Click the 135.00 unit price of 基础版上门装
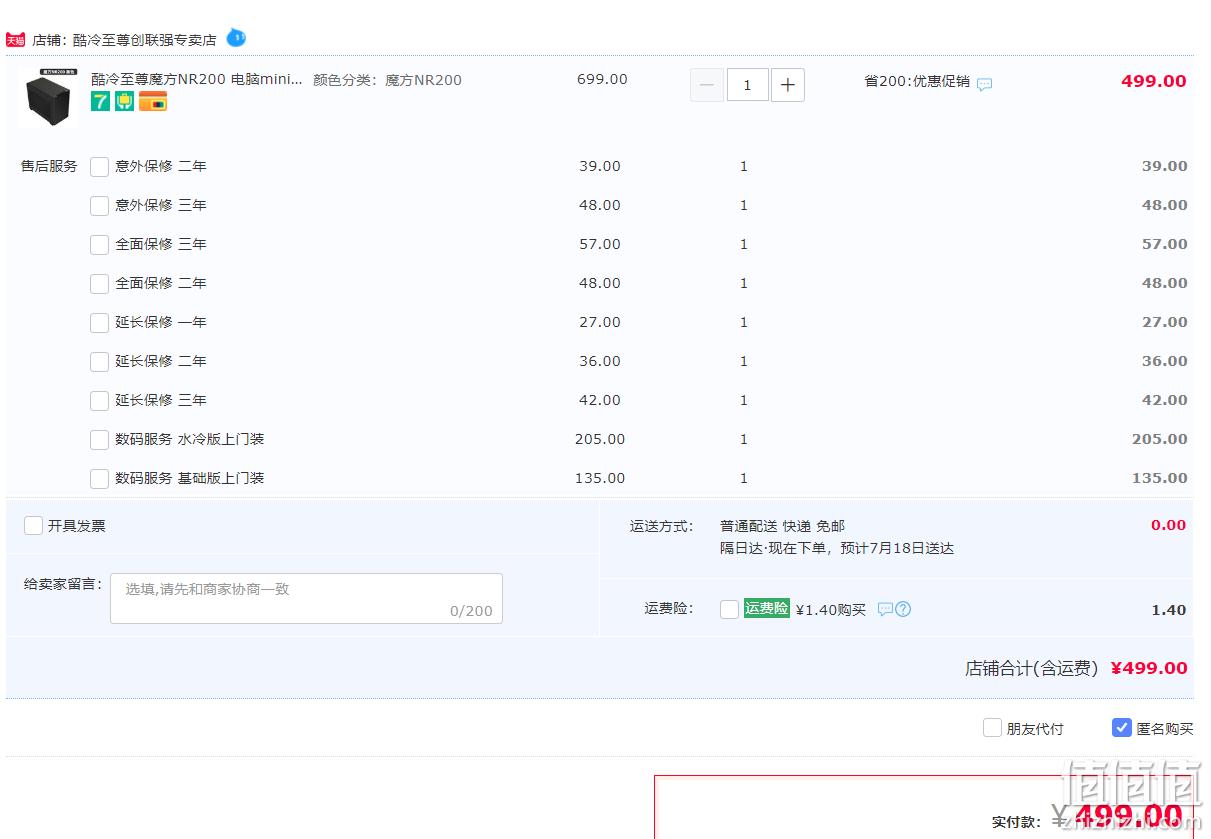The height and width of the screenshot is (839, 1211). click(600, 478)
